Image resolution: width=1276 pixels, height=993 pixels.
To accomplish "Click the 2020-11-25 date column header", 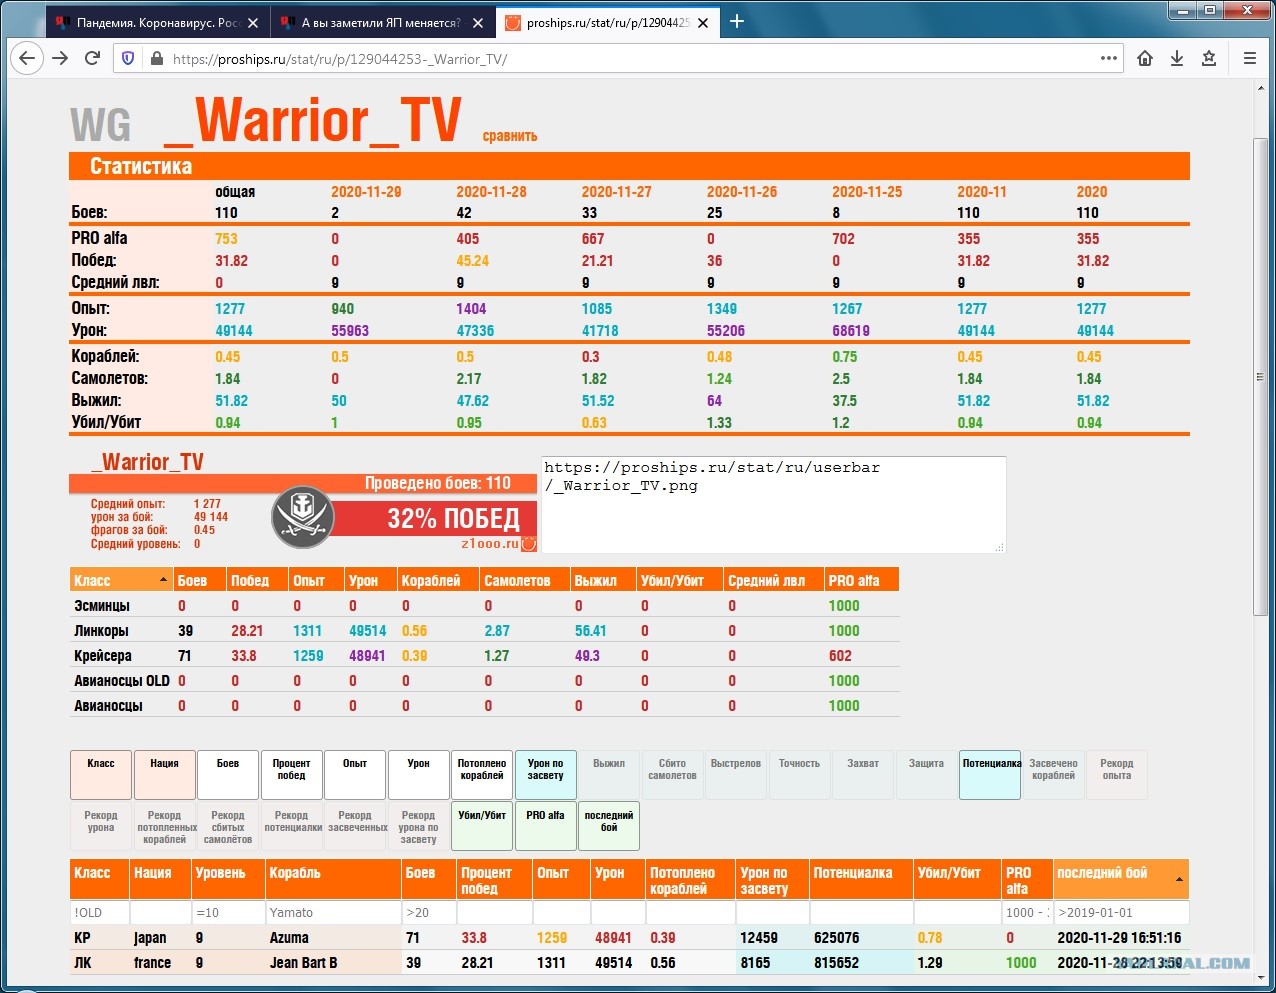I will coord(867,192).
